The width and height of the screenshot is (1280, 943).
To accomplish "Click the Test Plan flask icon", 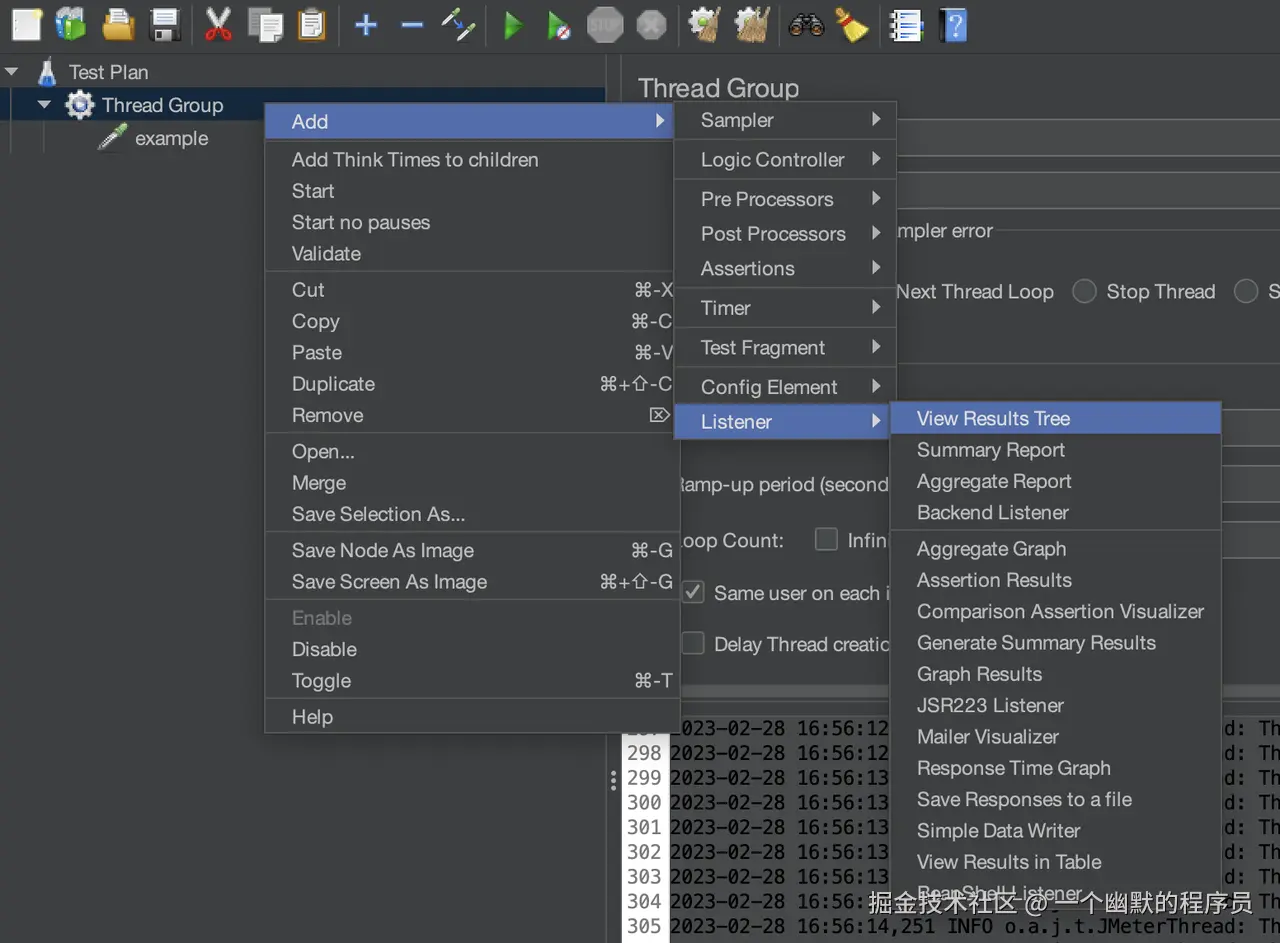I will click(46, 72).
